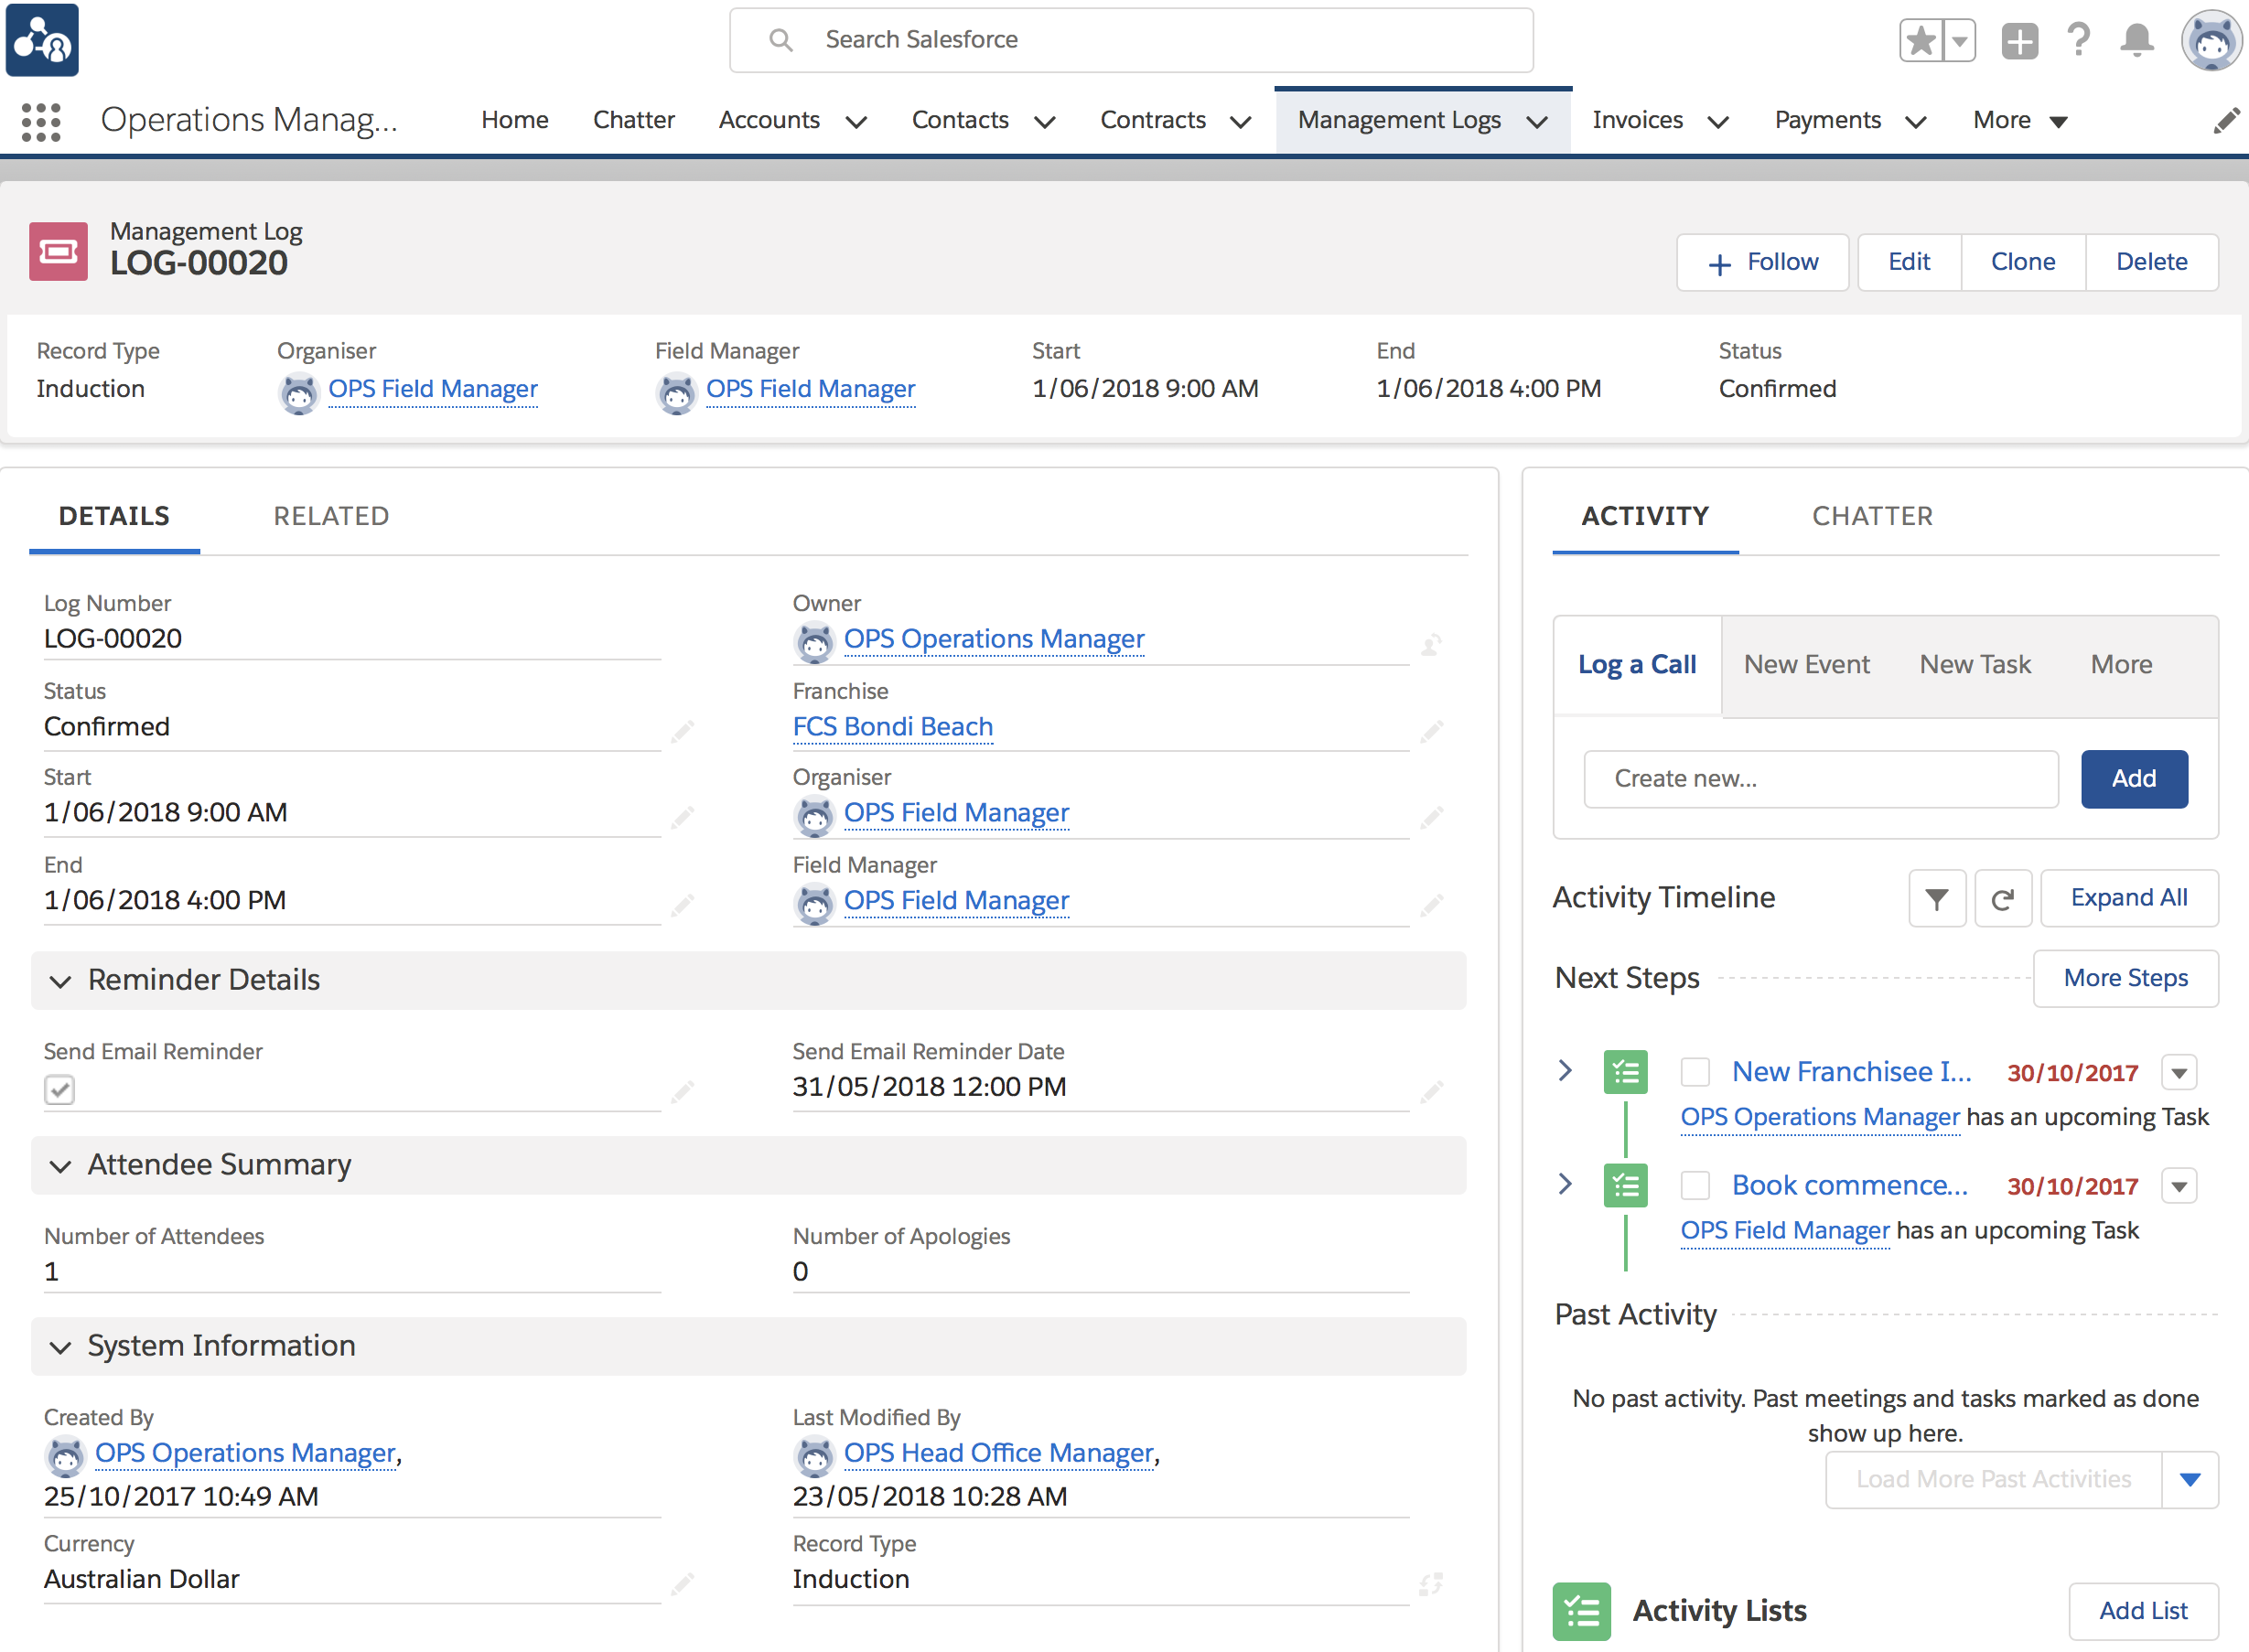Open the Load More Past Activities dropdown arrow
Viewport: 2249px width, 1652px height.
click(x=2189, y=1479)
